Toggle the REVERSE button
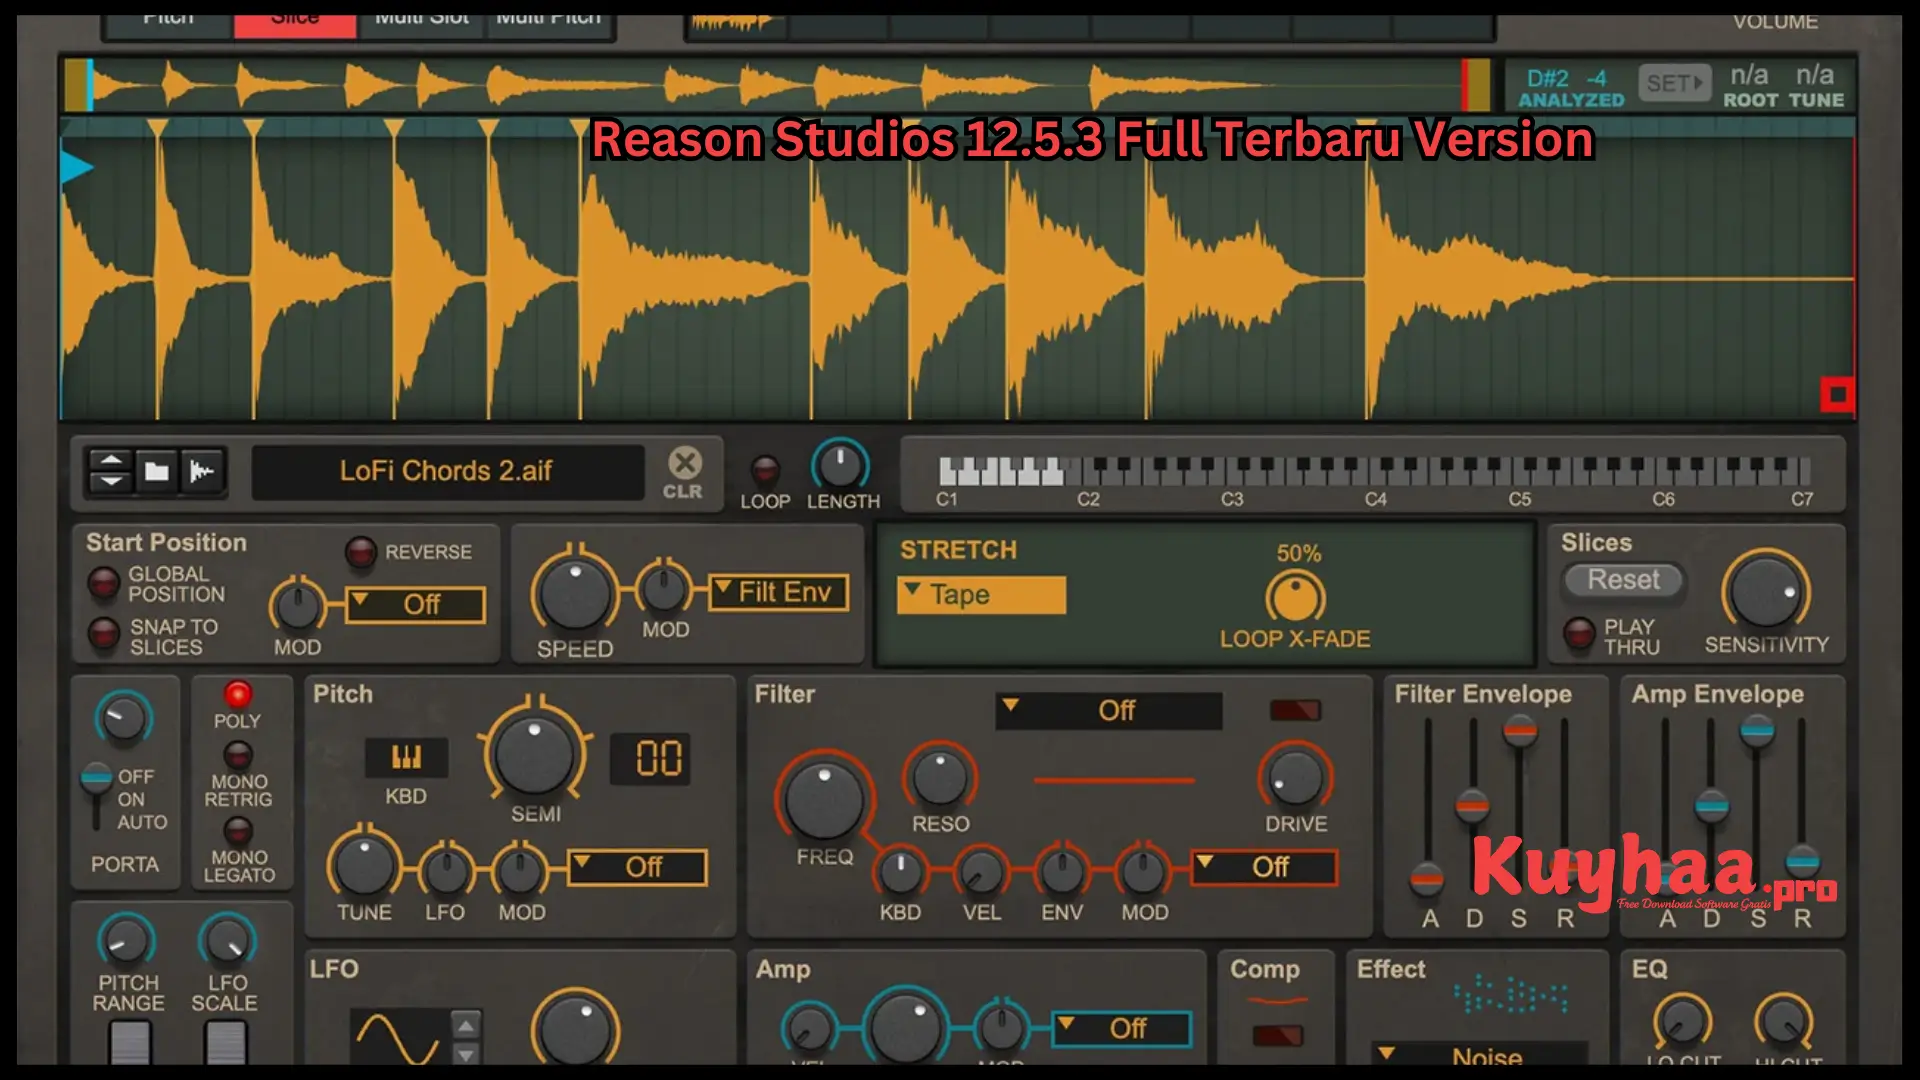The height and width of the screenshot is (1080, 1920). pos(361,552)
